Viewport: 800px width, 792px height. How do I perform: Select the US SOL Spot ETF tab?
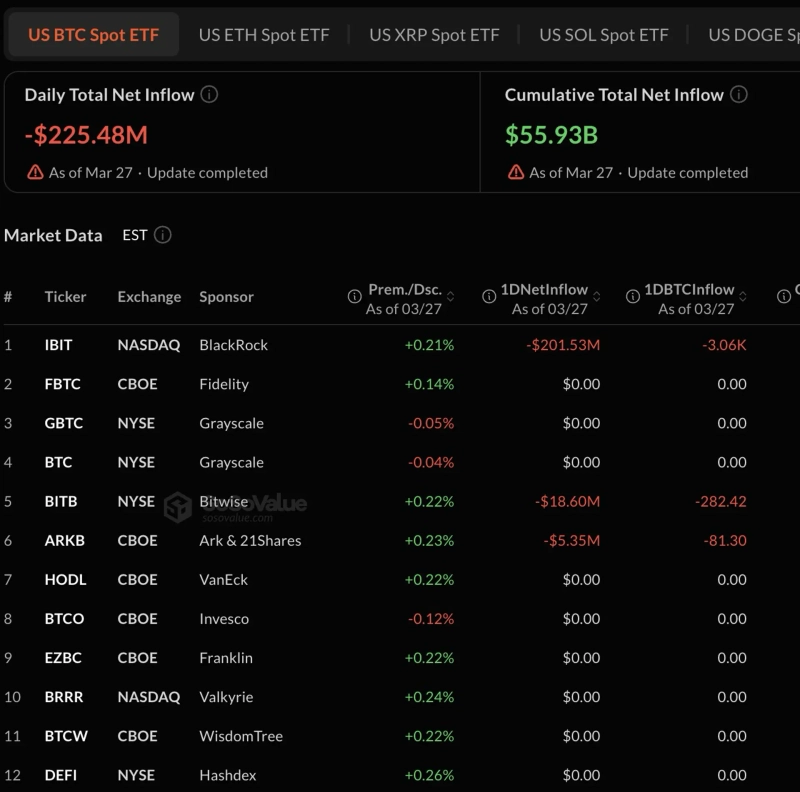(x=603, y=35)
